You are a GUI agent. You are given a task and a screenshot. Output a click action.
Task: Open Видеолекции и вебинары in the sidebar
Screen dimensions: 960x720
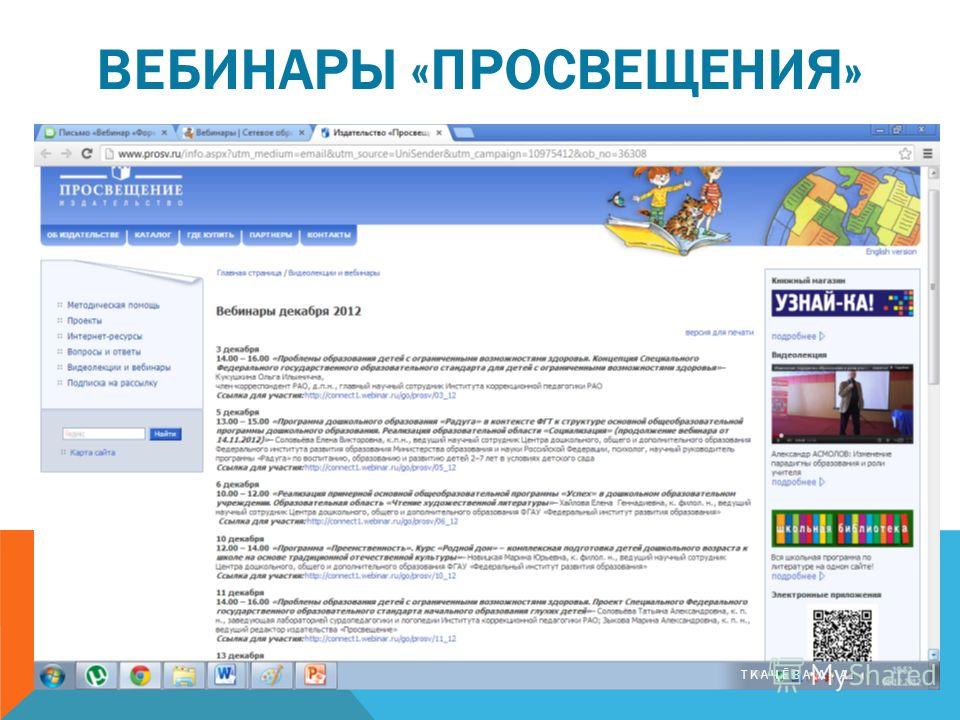tap(119, 367)
